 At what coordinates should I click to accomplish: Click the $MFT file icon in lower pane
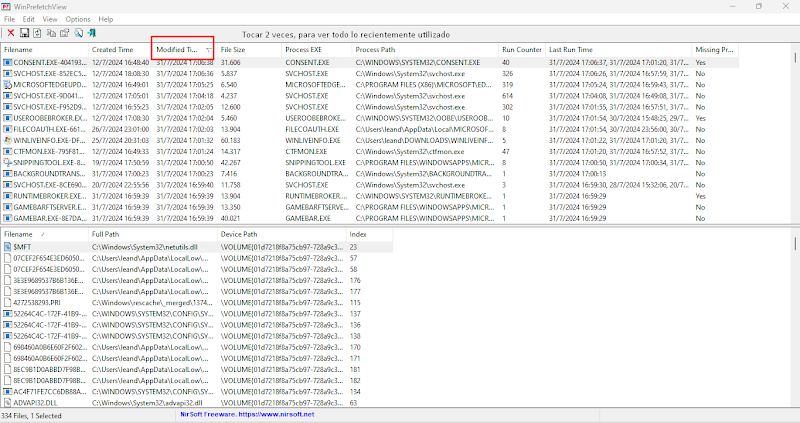pos(7,247)
